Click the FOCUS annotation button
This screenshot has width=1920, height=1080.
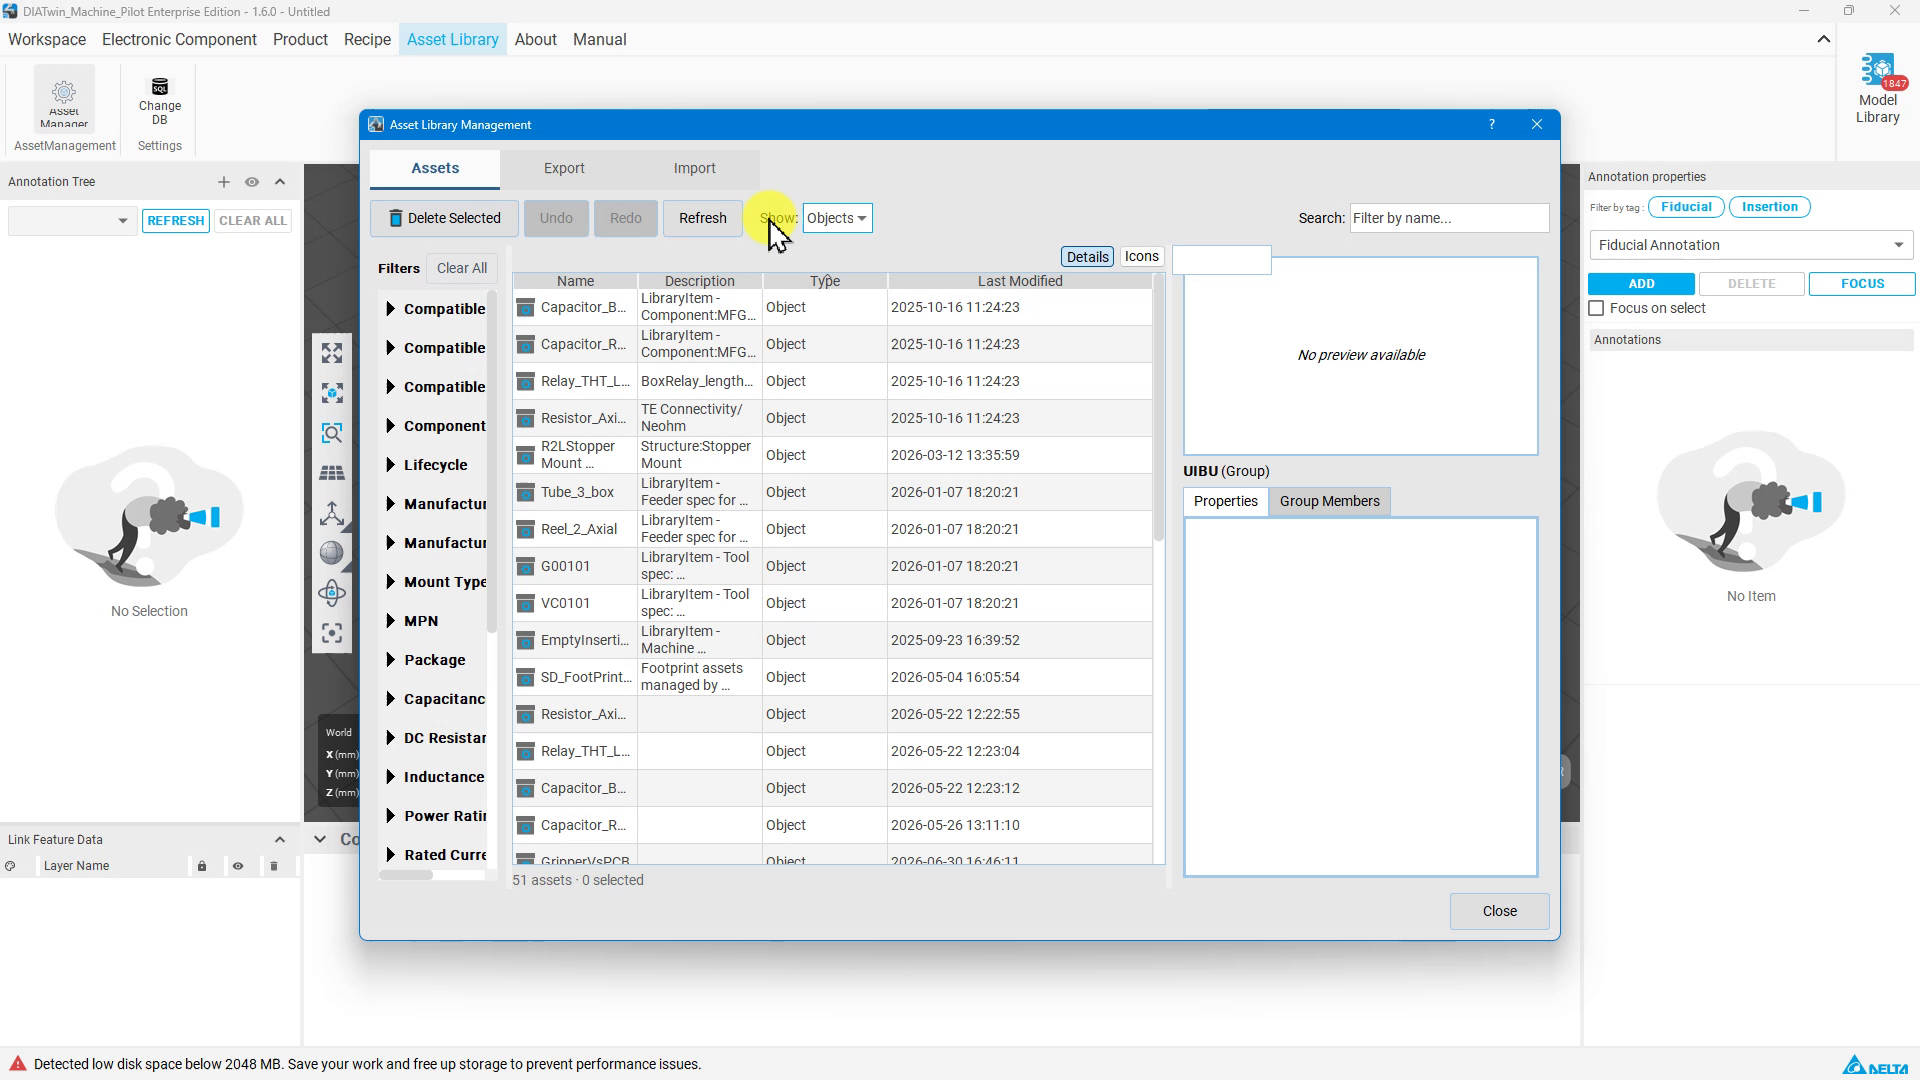coord(1862,284)
